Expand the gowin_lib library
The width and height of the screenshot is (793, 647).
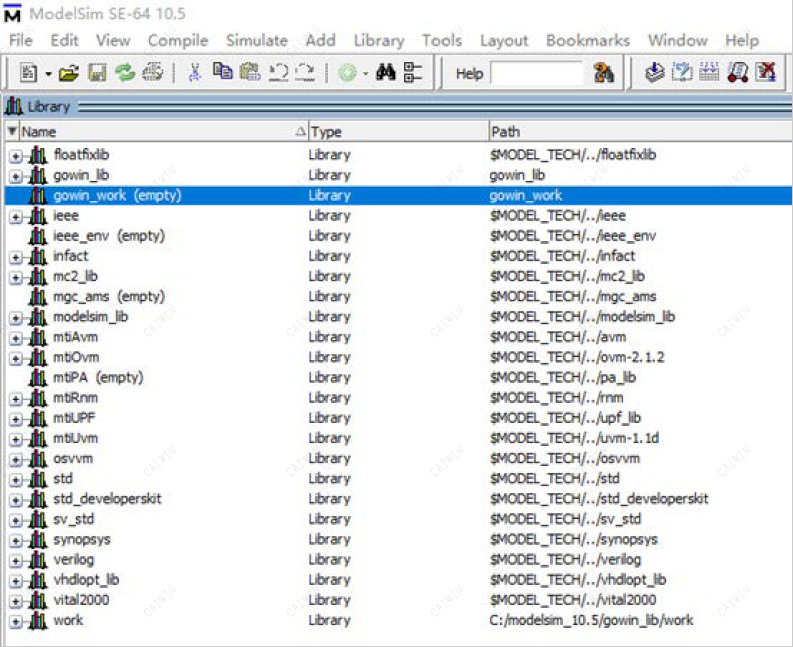pyautogui.click(x=16, y=177)
